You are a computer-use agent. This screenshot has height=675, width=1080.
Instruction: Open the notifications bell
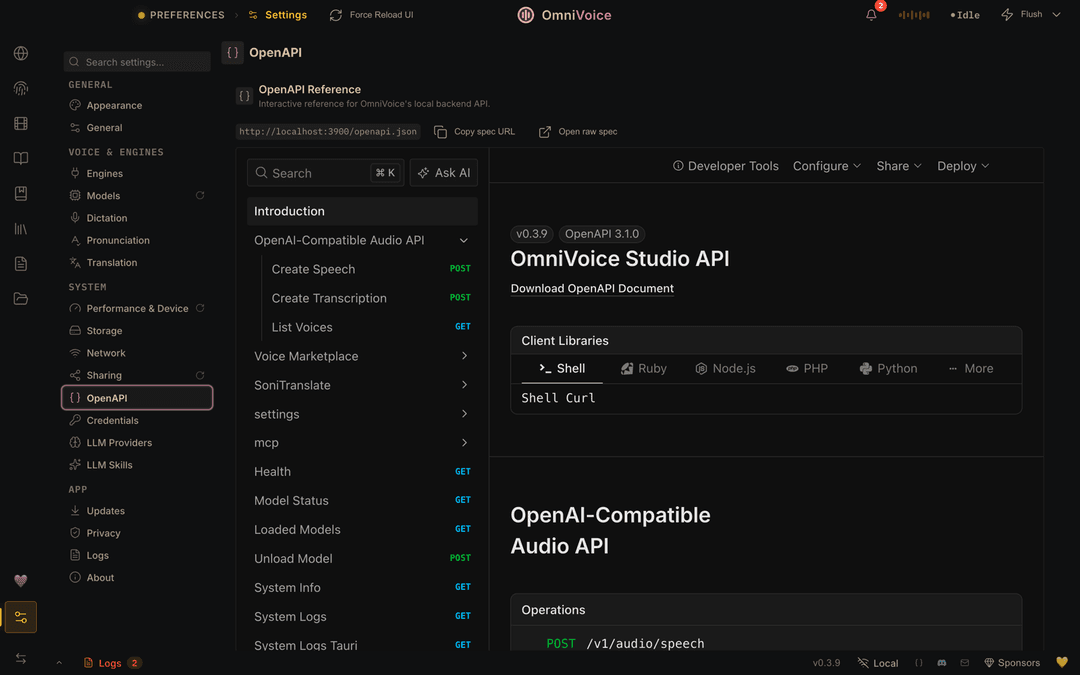tap(871, 14)
